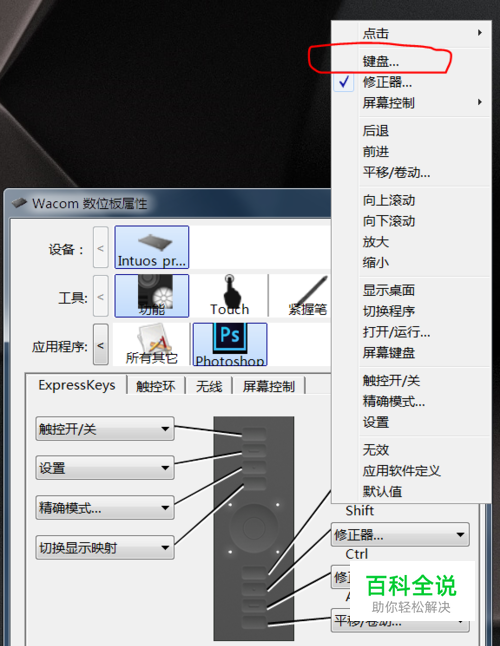Select the Intuos pro device icon
500x646 pixels.
coord(152,247)
